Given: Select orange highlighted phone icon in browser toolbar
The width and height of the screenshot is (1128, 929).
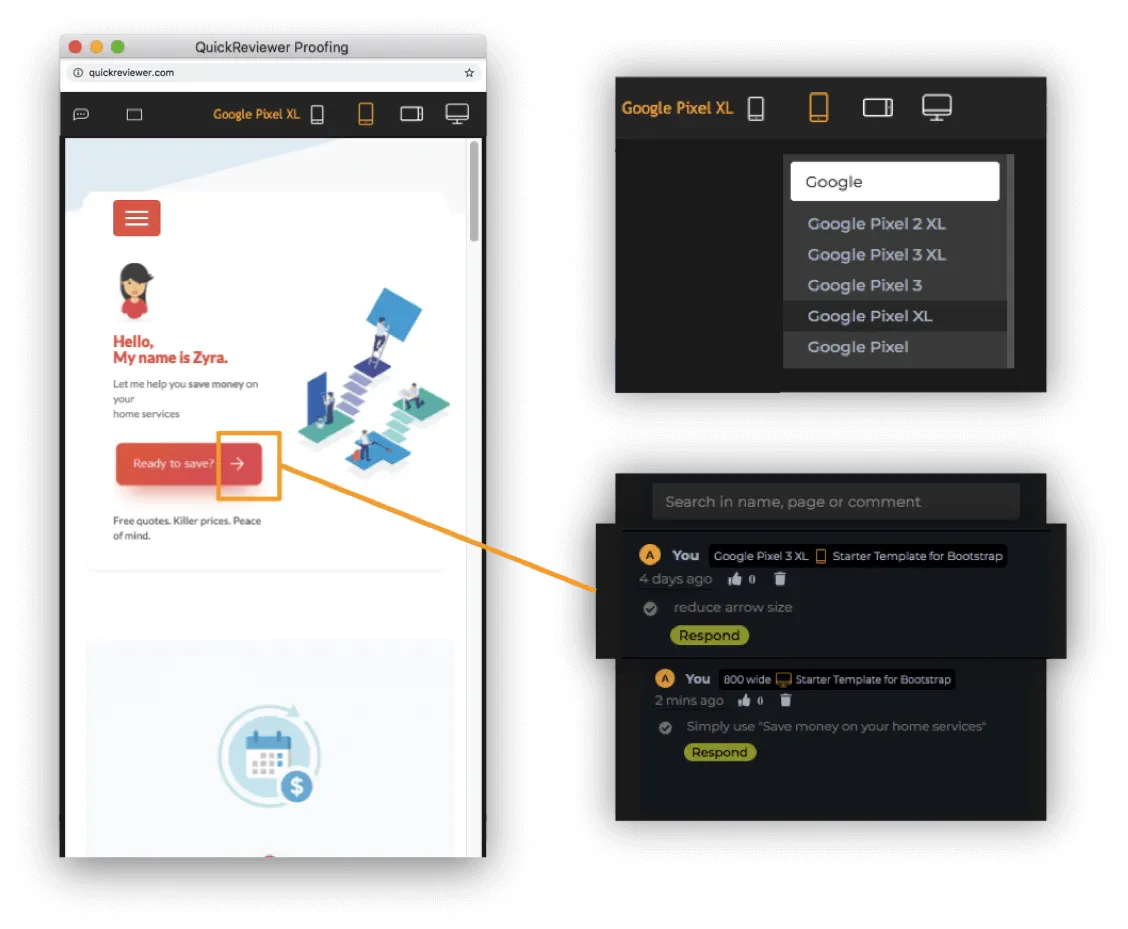Looking at the screenshot, I should 365,114.
